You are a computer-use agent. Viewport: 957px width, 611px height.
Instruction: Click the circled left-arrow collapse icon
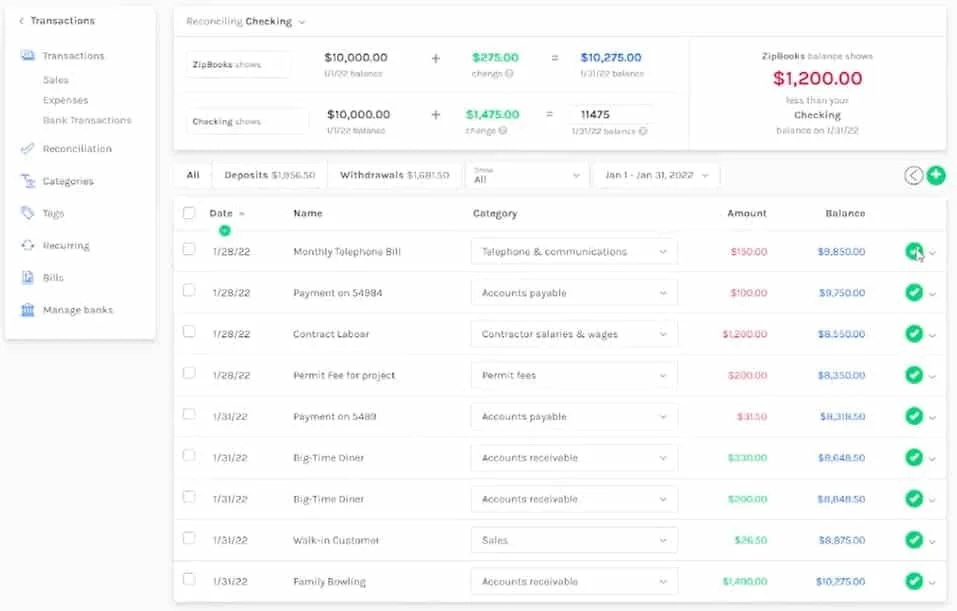point(913,175)
